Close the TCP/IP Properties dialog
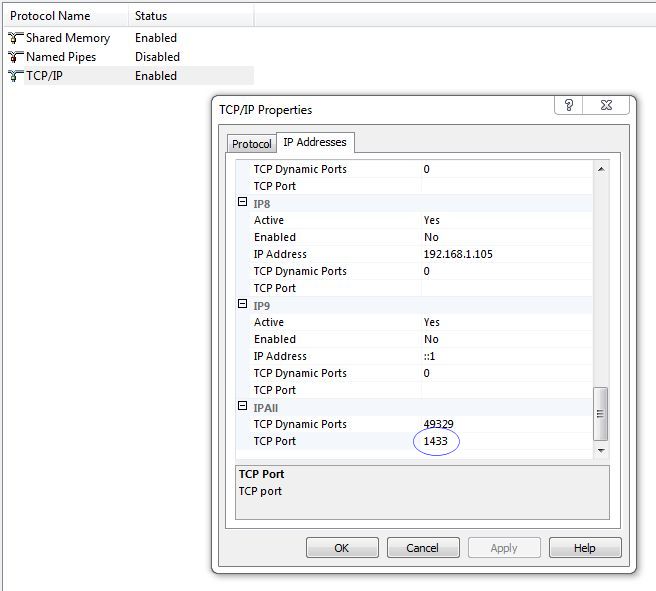Screen dimensions: 656x591 (606, 105)
